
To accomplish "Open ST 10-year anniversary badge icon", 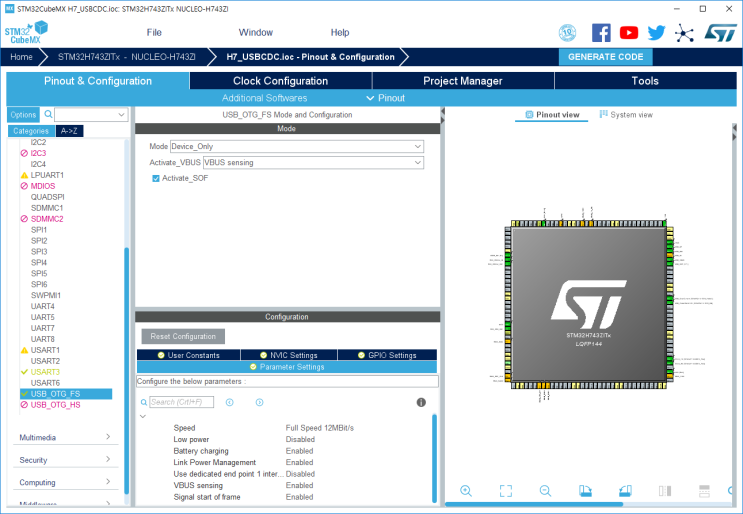I will coord(567,33).
